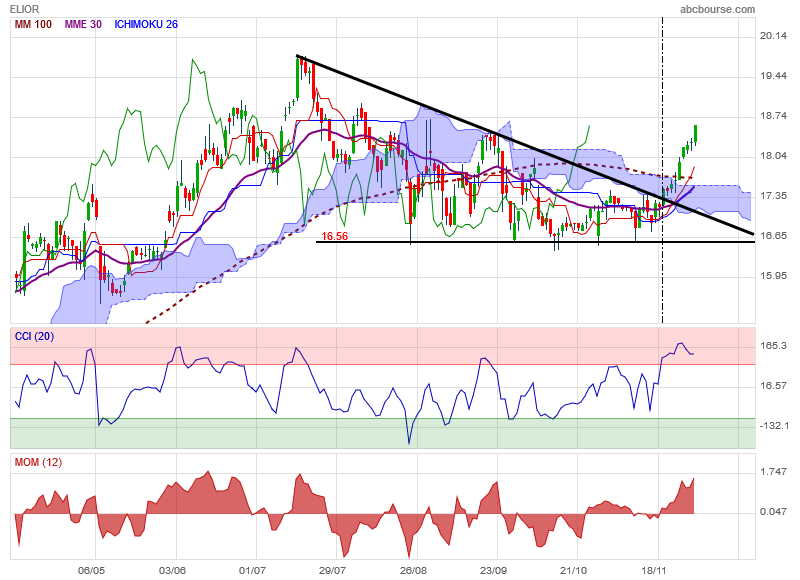Click price axis value 15.95

773,276
